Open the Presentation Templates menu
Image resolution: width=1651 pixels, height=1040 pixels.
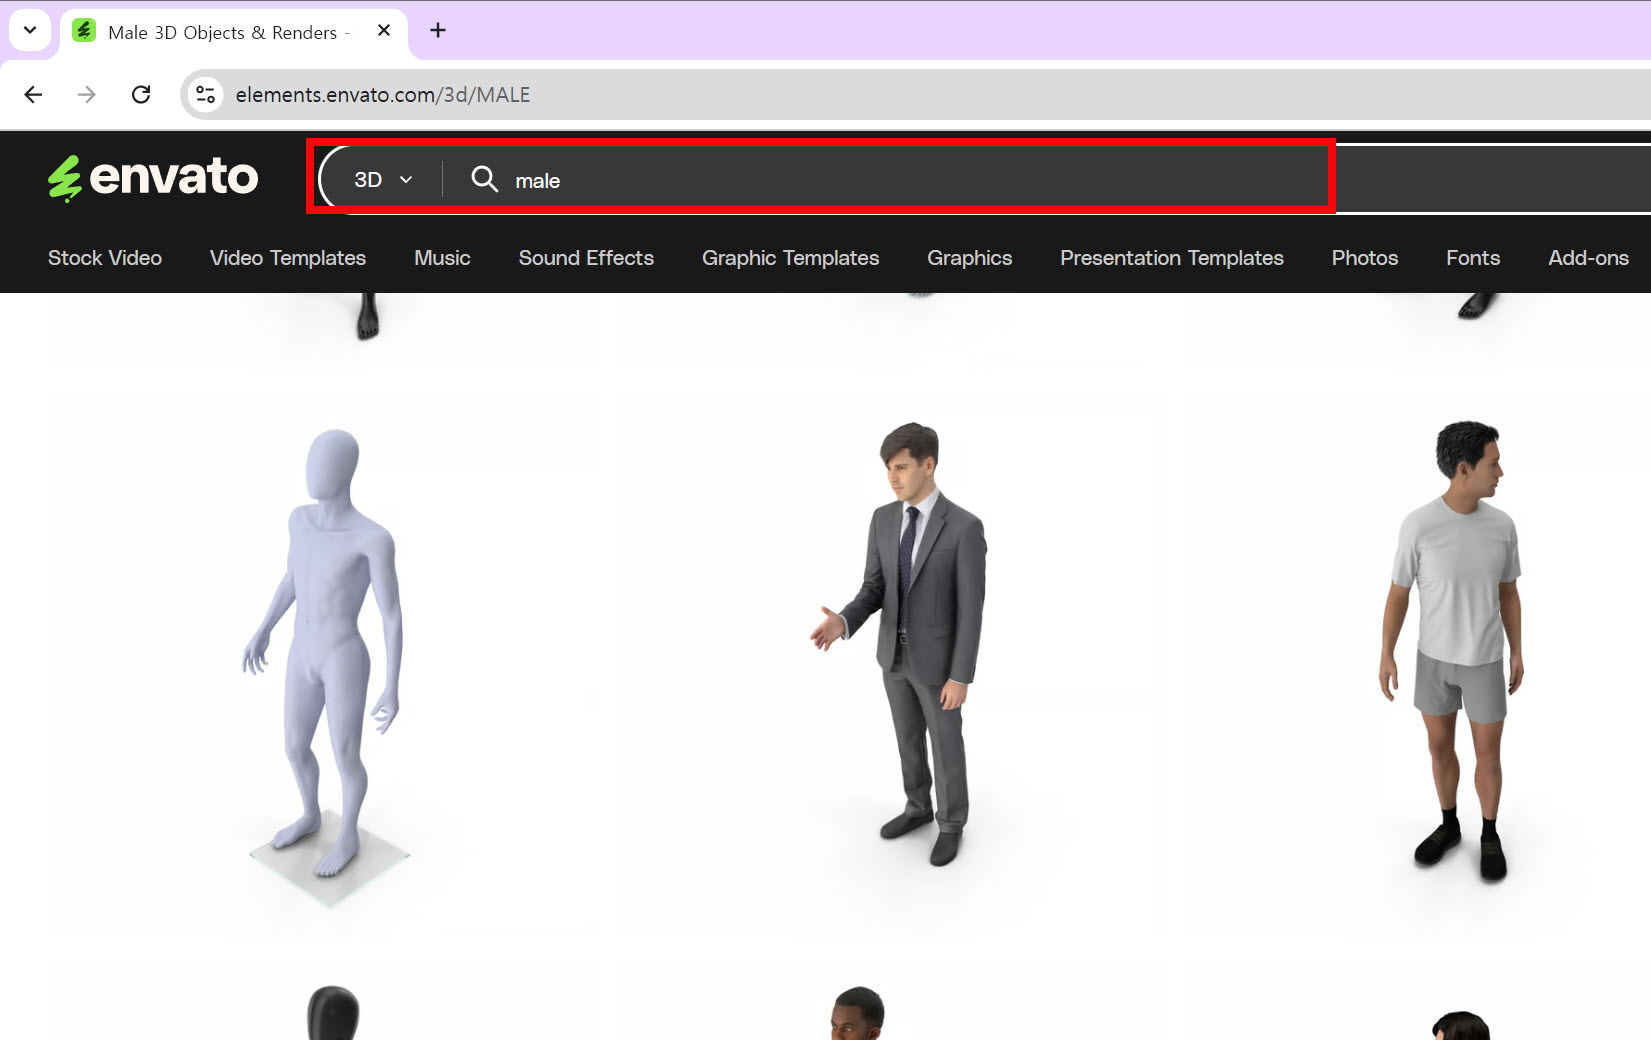tap(1171, 258)
